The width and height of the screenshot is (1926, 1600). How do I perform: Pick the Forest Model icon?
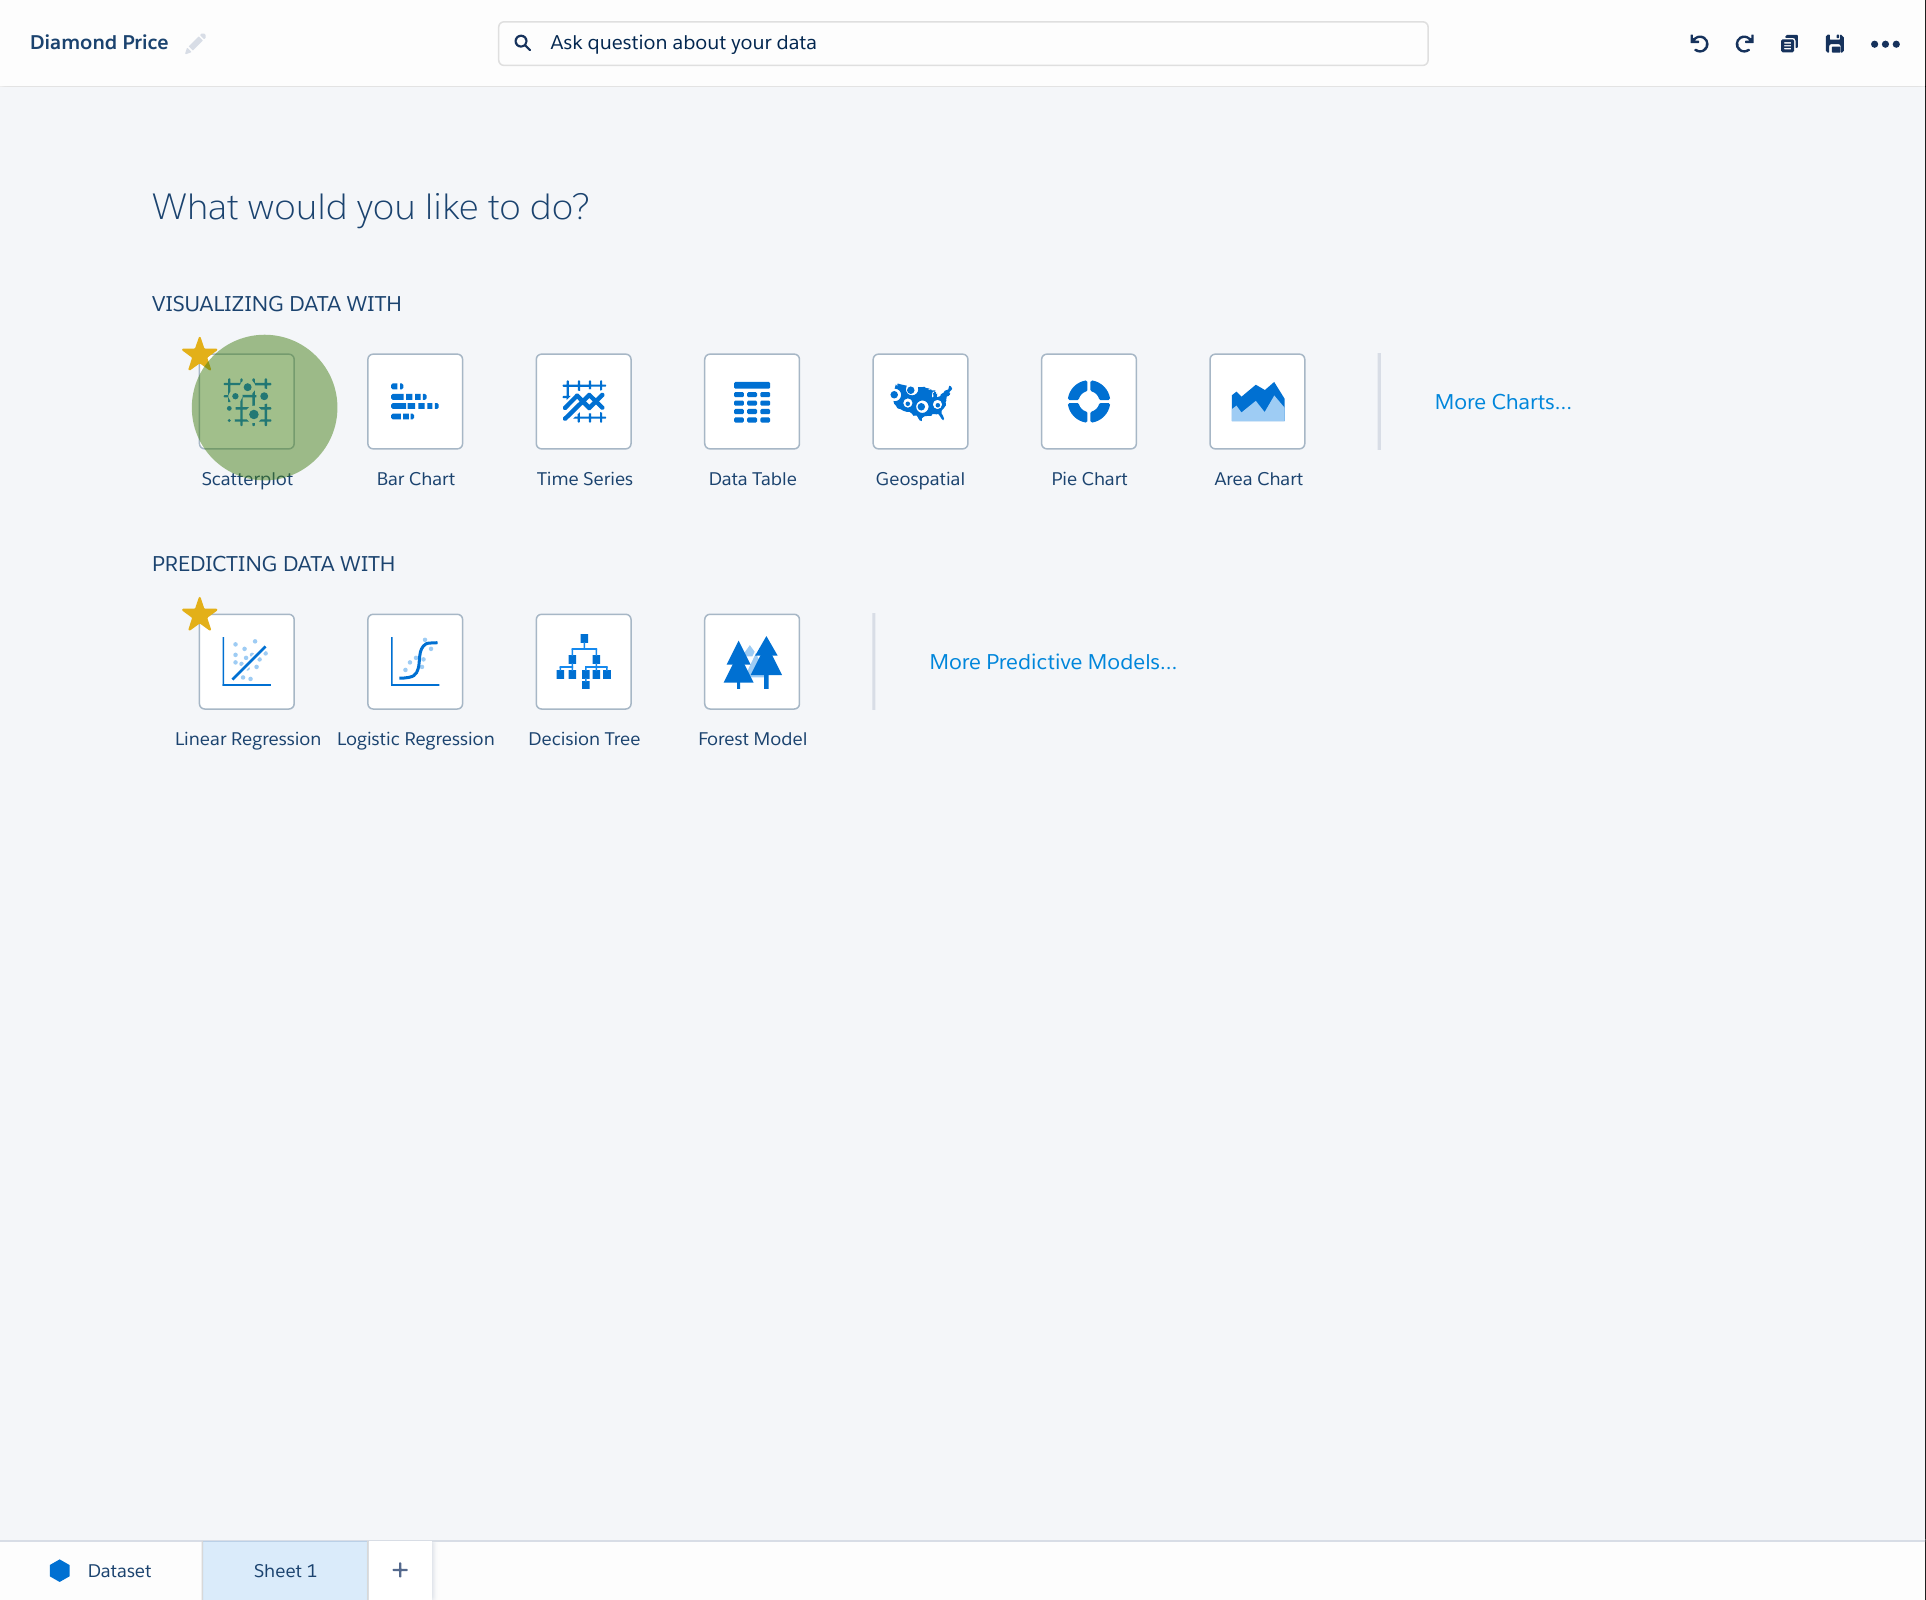pyautogui.click(x=752, y=662)
